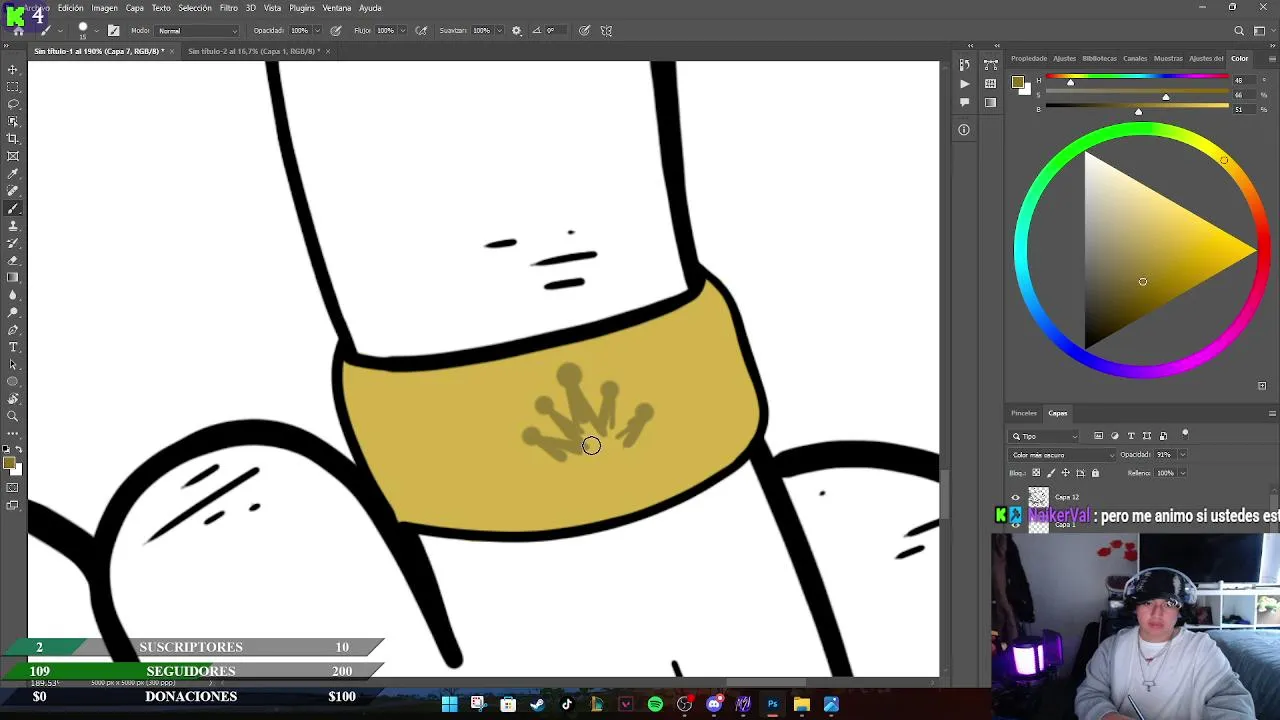
Task: Toggle pressure for size button
Action: 584,30
